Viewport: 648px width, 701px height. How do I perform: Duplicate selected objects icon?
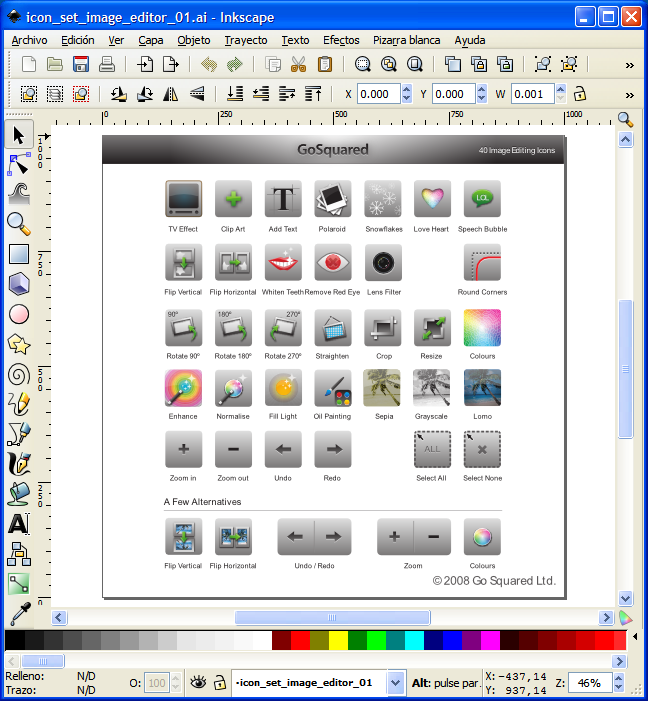click(453, 64)
